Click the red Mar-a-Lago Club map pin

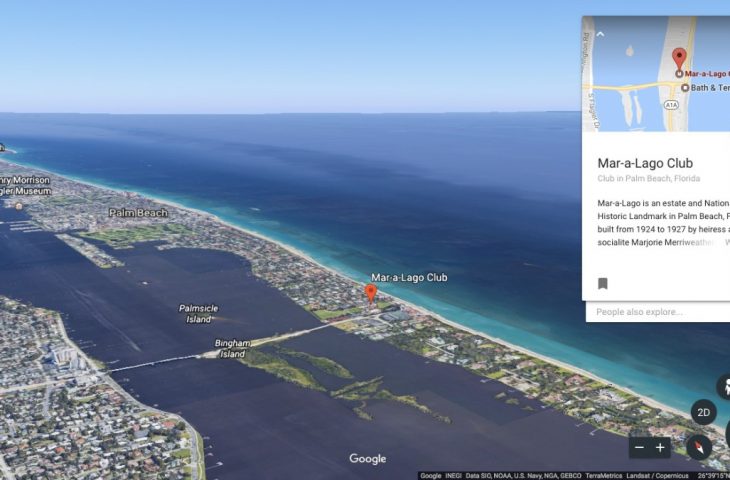pyautogui.click(x=371, y=294)
